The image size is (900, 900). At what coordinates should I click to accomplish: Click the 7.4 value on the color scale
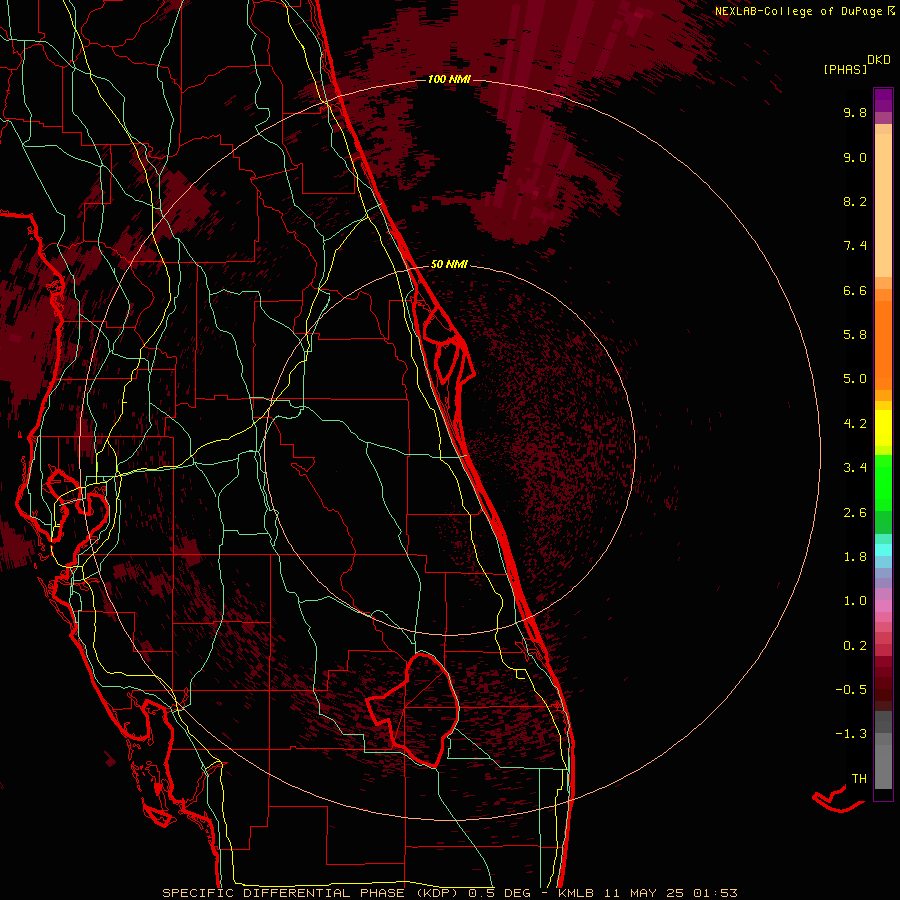click(855, 246)
